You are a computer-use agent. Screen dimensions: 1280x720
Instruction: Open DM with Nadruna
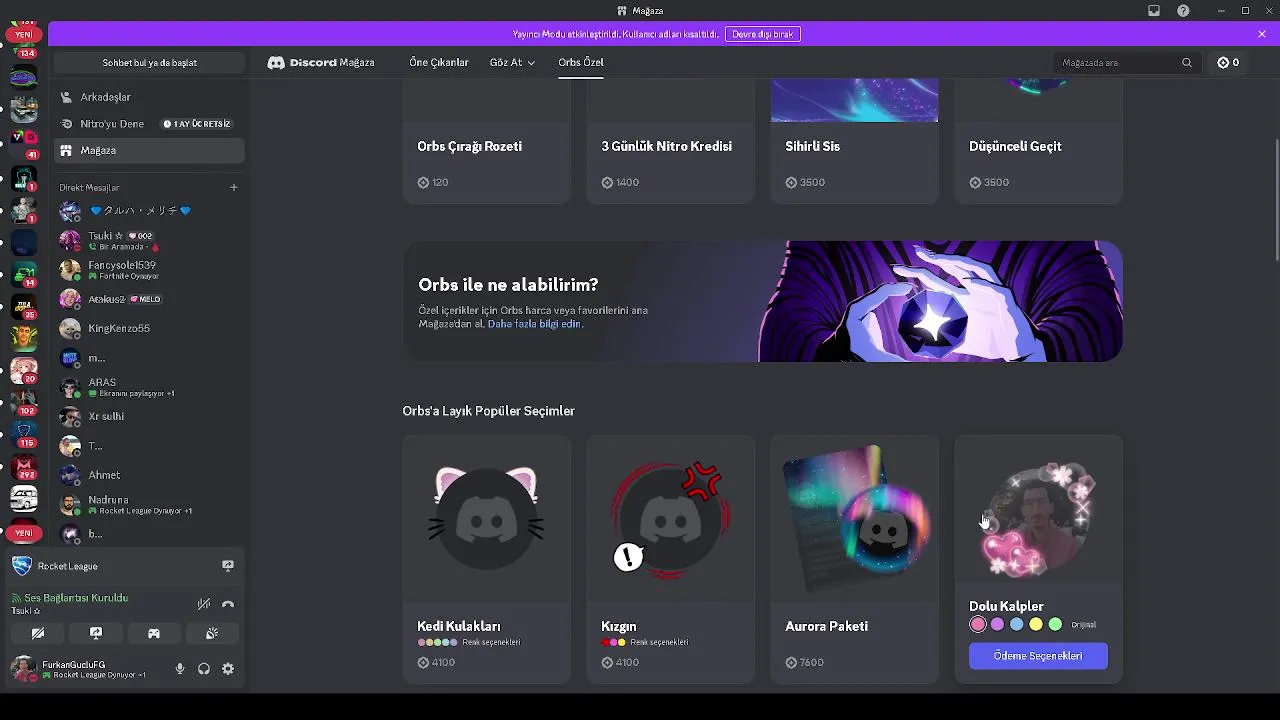tap(149, 504)
